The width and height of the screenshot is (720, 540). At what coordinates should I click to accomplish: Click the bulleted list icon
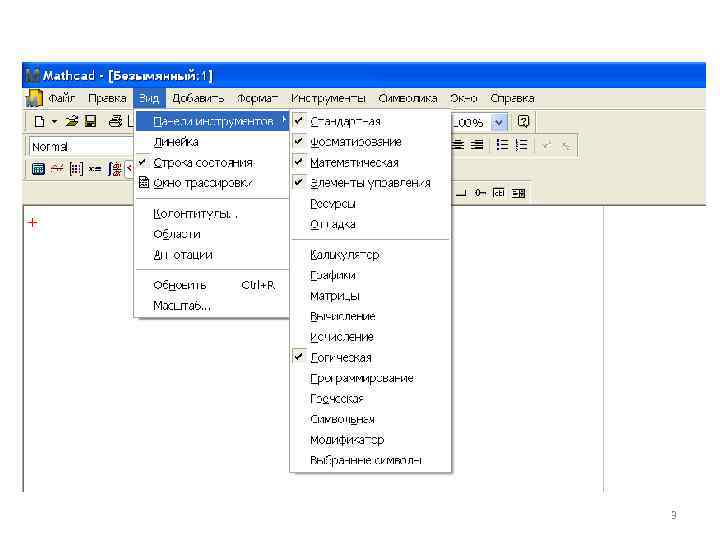tap(502, 145)
